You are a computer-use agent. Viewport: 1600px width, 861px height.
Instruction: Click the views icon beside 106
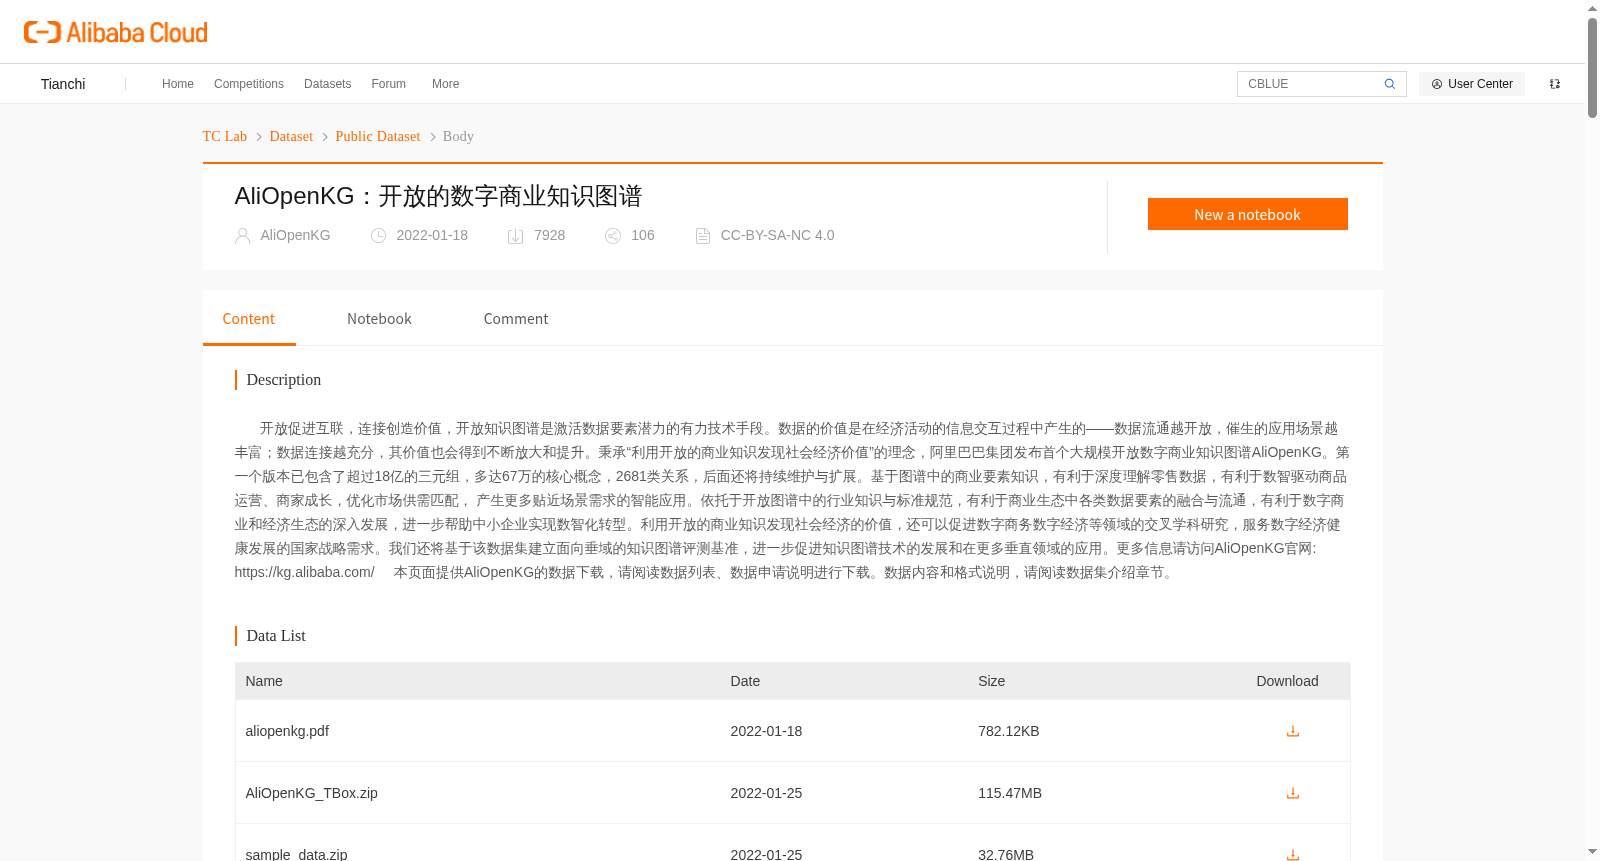coord(613,236)
